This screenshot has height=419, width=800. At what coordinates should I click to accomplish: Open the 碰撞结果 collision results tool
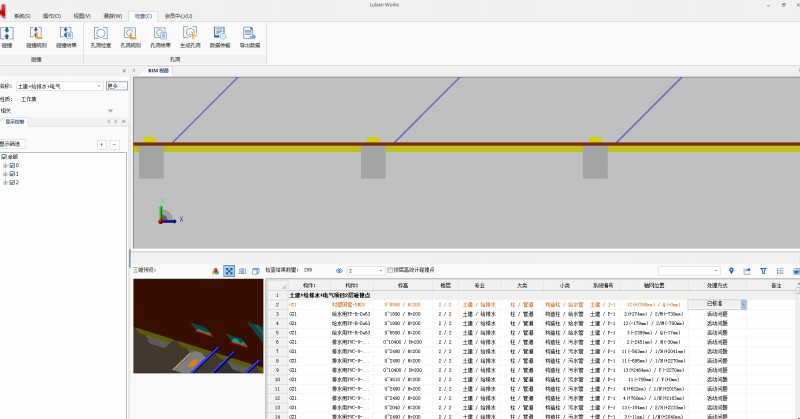[66, 37]
